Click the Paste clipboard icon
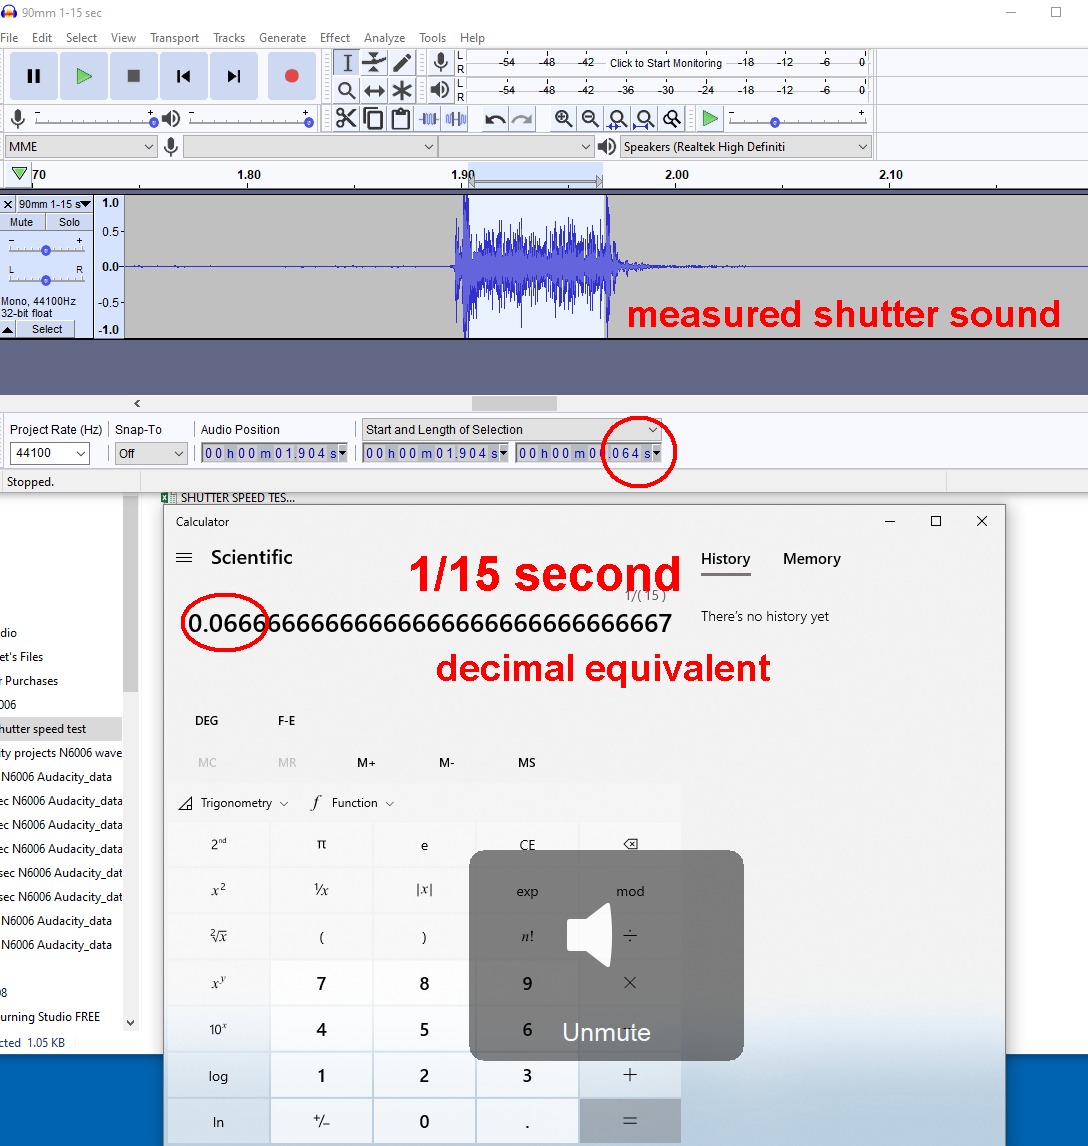 [400, 118]
